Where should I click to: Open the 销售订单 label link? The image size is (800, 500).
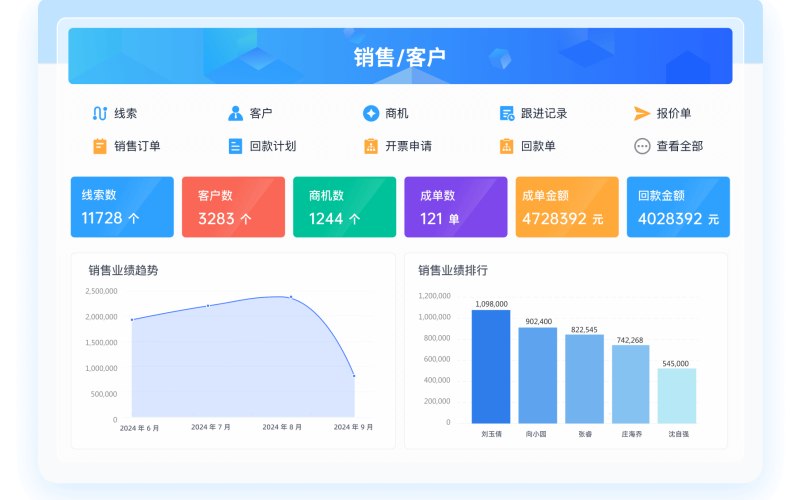pos(137,146)
